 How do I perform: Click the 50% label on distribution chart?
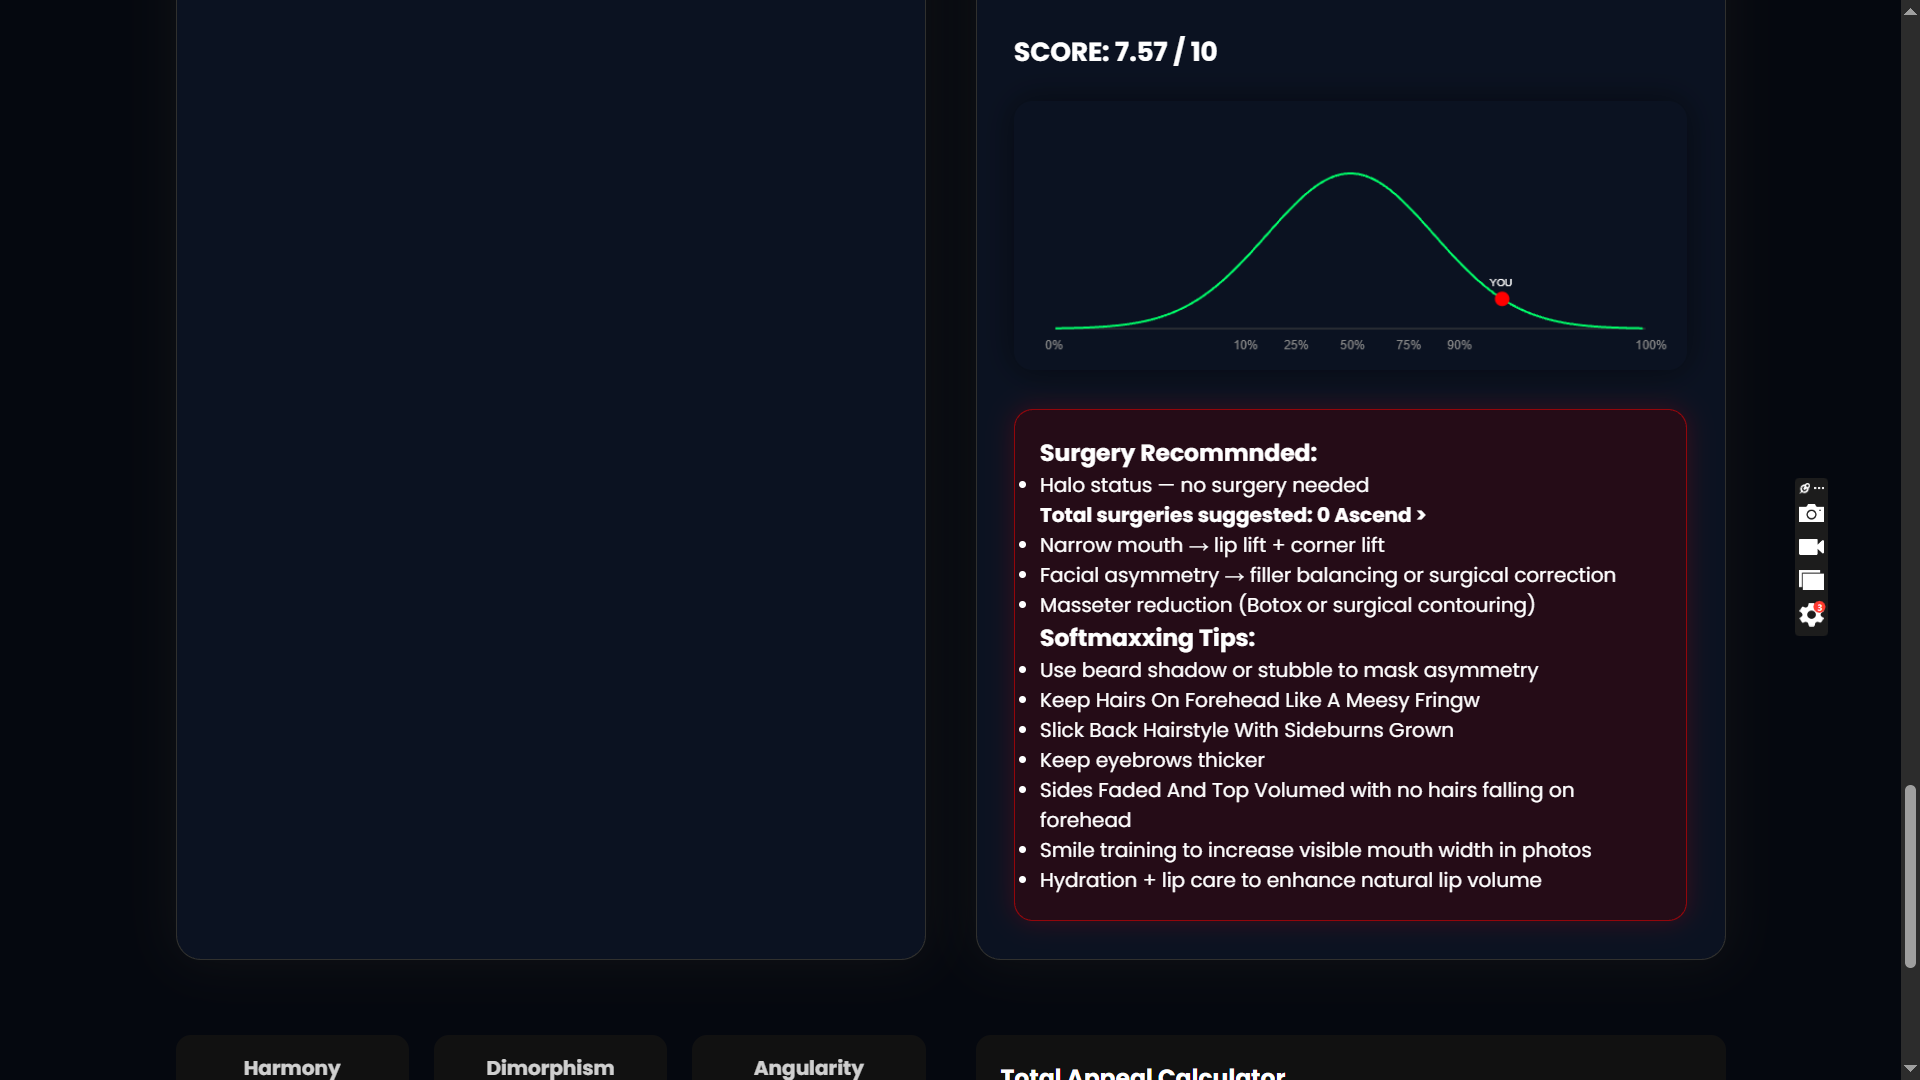click(1352, 345)
